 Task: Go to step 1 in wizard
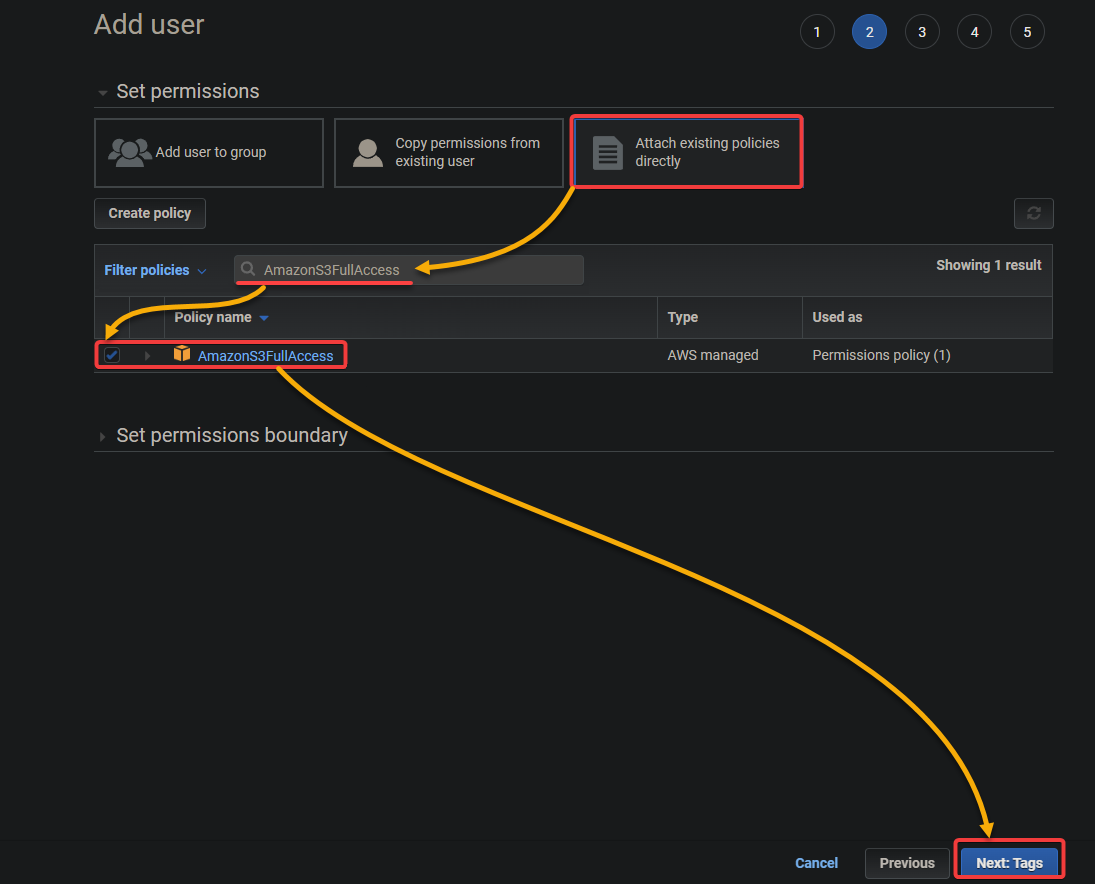(817, 32)
